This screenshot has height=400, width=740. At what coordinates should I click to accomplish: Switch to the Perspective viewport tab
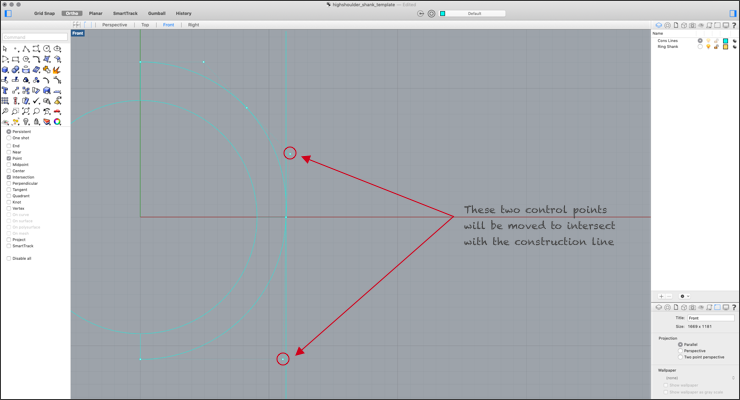(115, 25)
